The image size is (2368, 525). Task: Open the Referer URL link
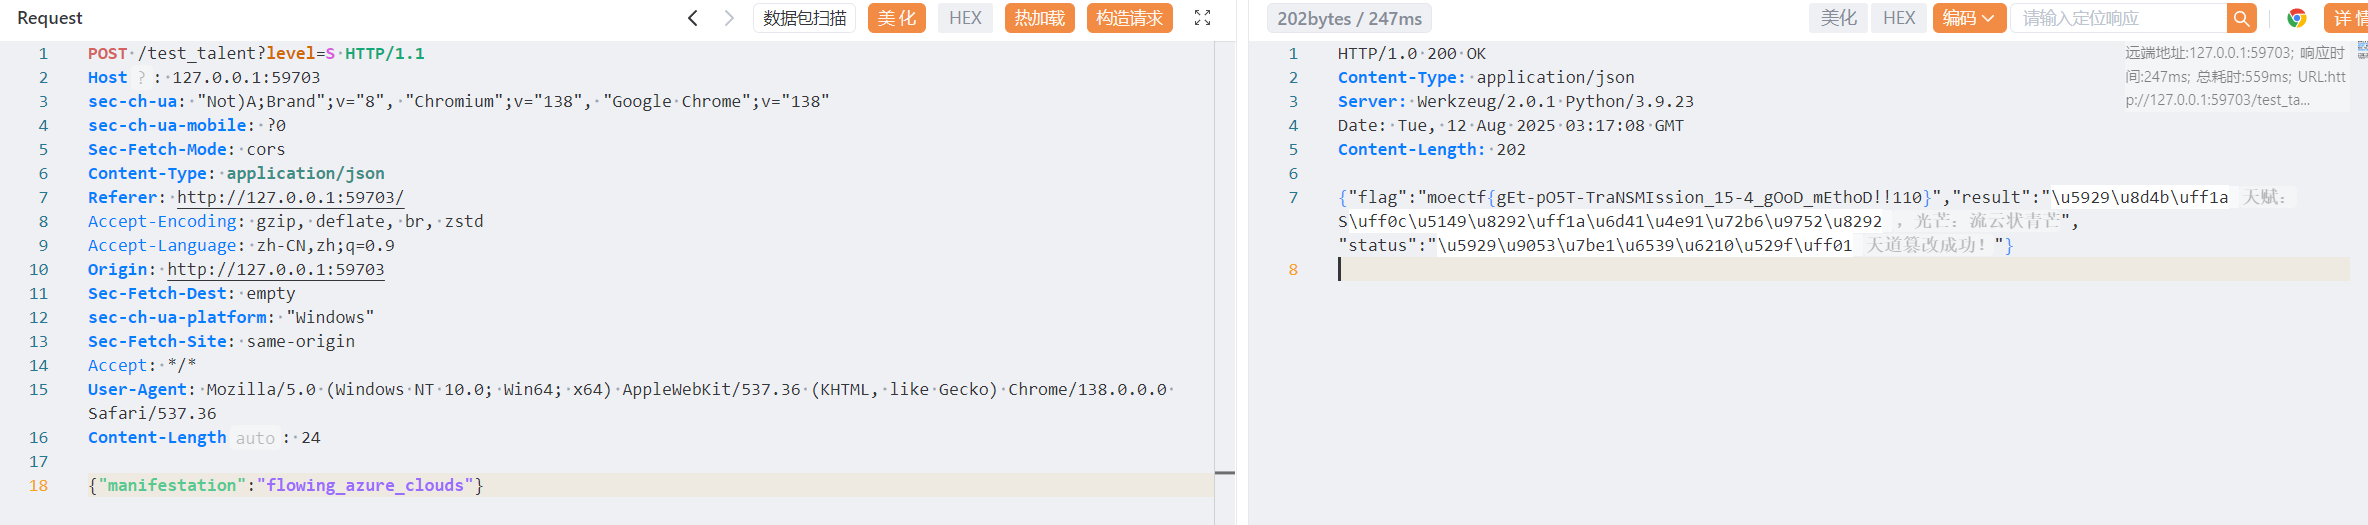[x=290, y=198]
